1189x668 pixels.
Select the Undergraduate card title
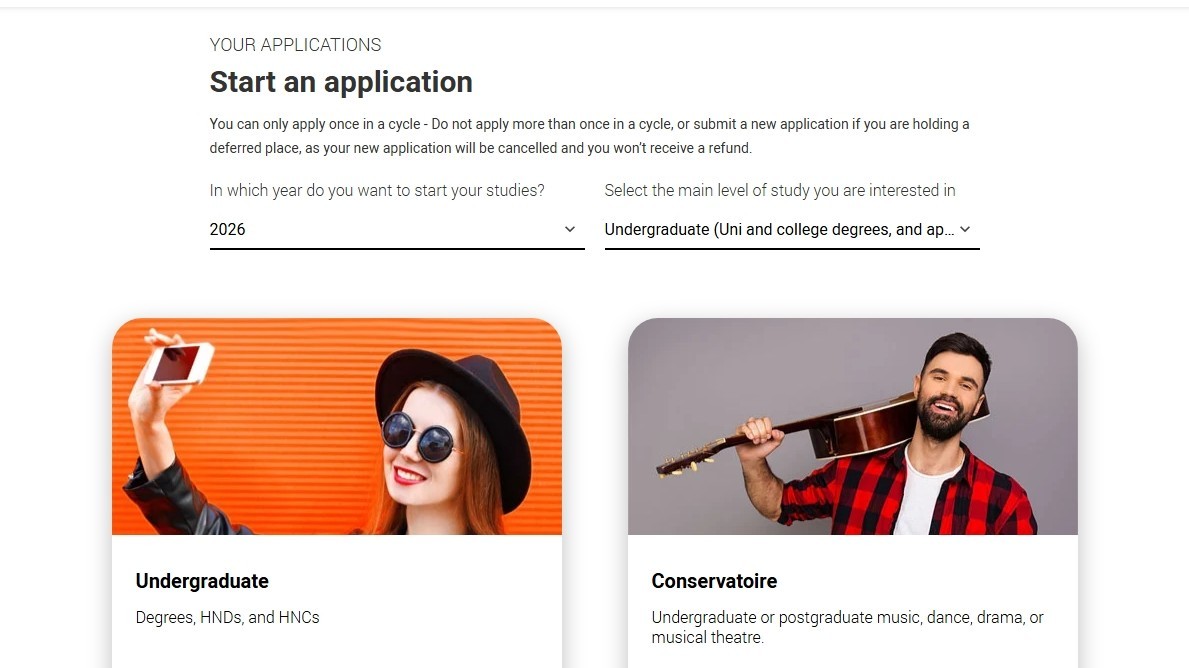pos(202,581)
